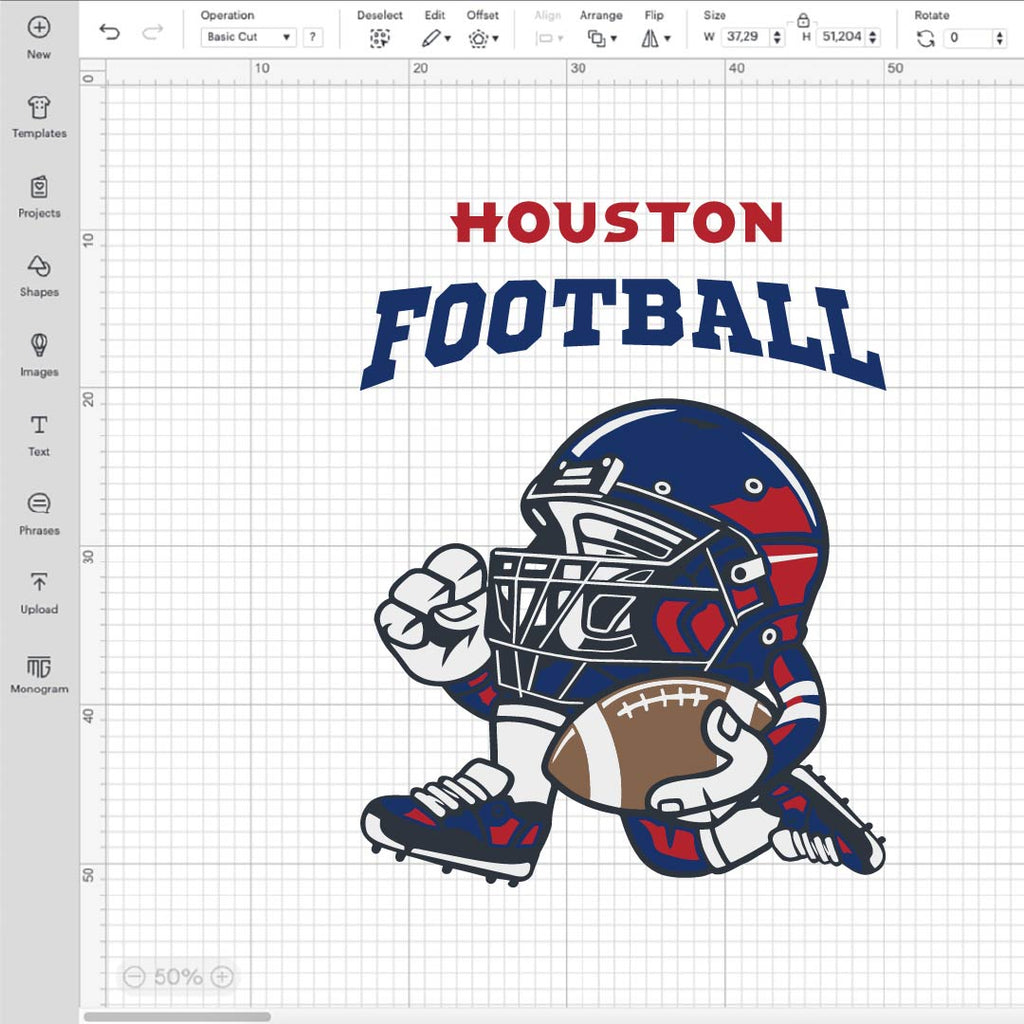
Task: Toggle the size aspect ratio lock
Action: click(802, 20)
